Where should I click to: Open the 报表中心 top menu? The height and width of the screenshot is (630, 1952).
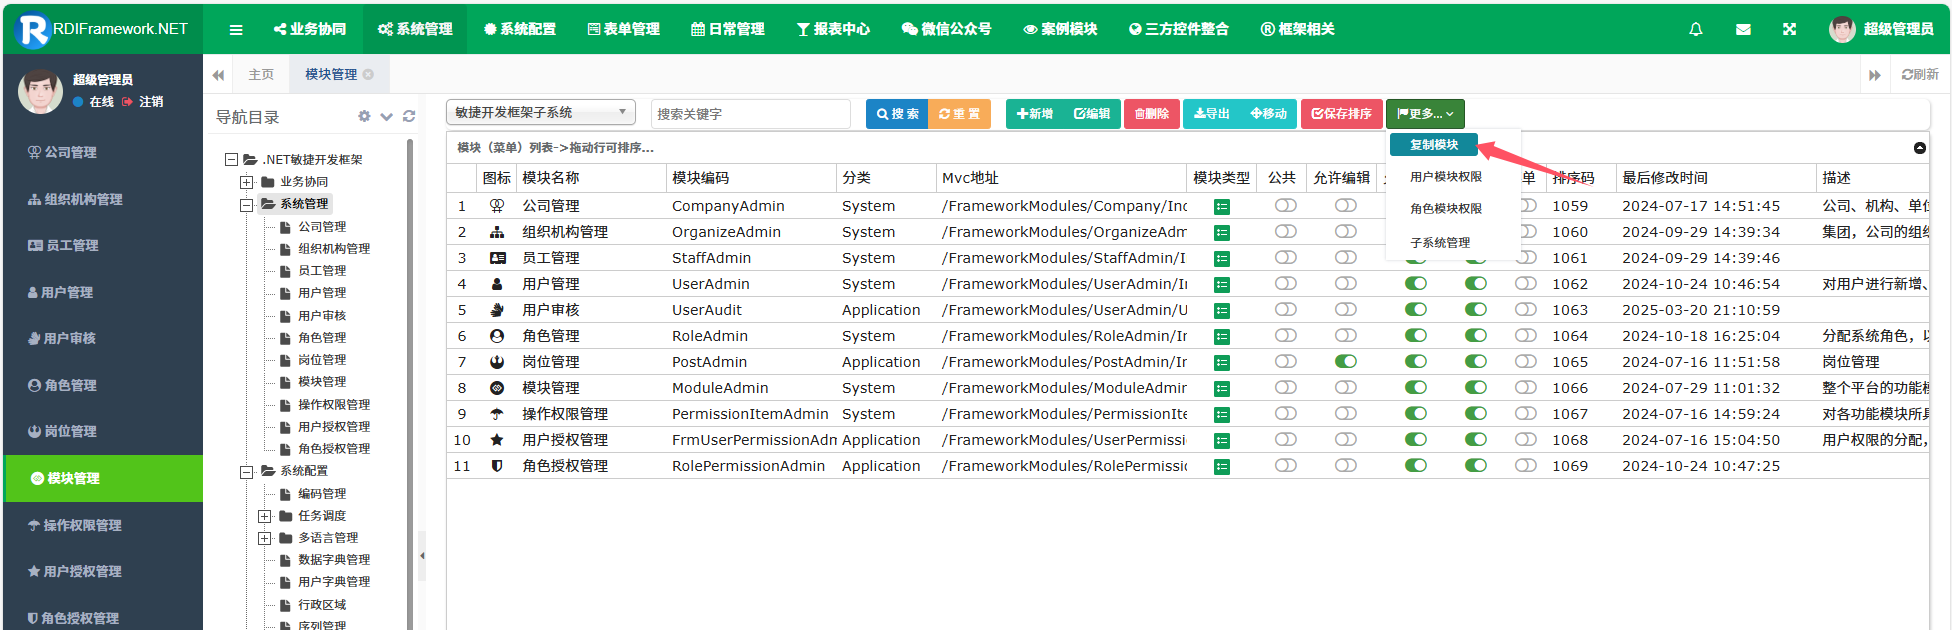833,30
